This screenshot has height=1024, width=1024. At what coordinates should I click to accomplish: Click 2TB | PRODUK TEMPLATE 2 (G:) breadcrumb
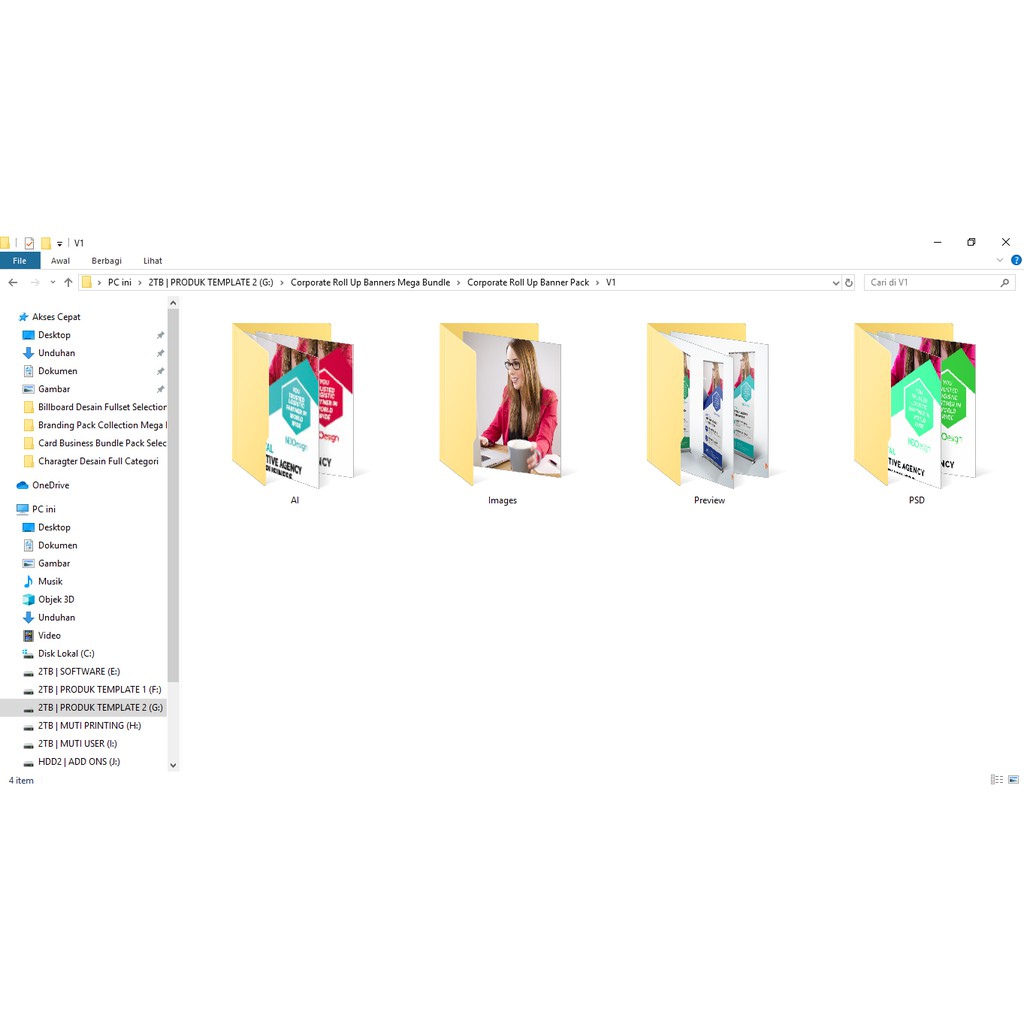[210, 283]
